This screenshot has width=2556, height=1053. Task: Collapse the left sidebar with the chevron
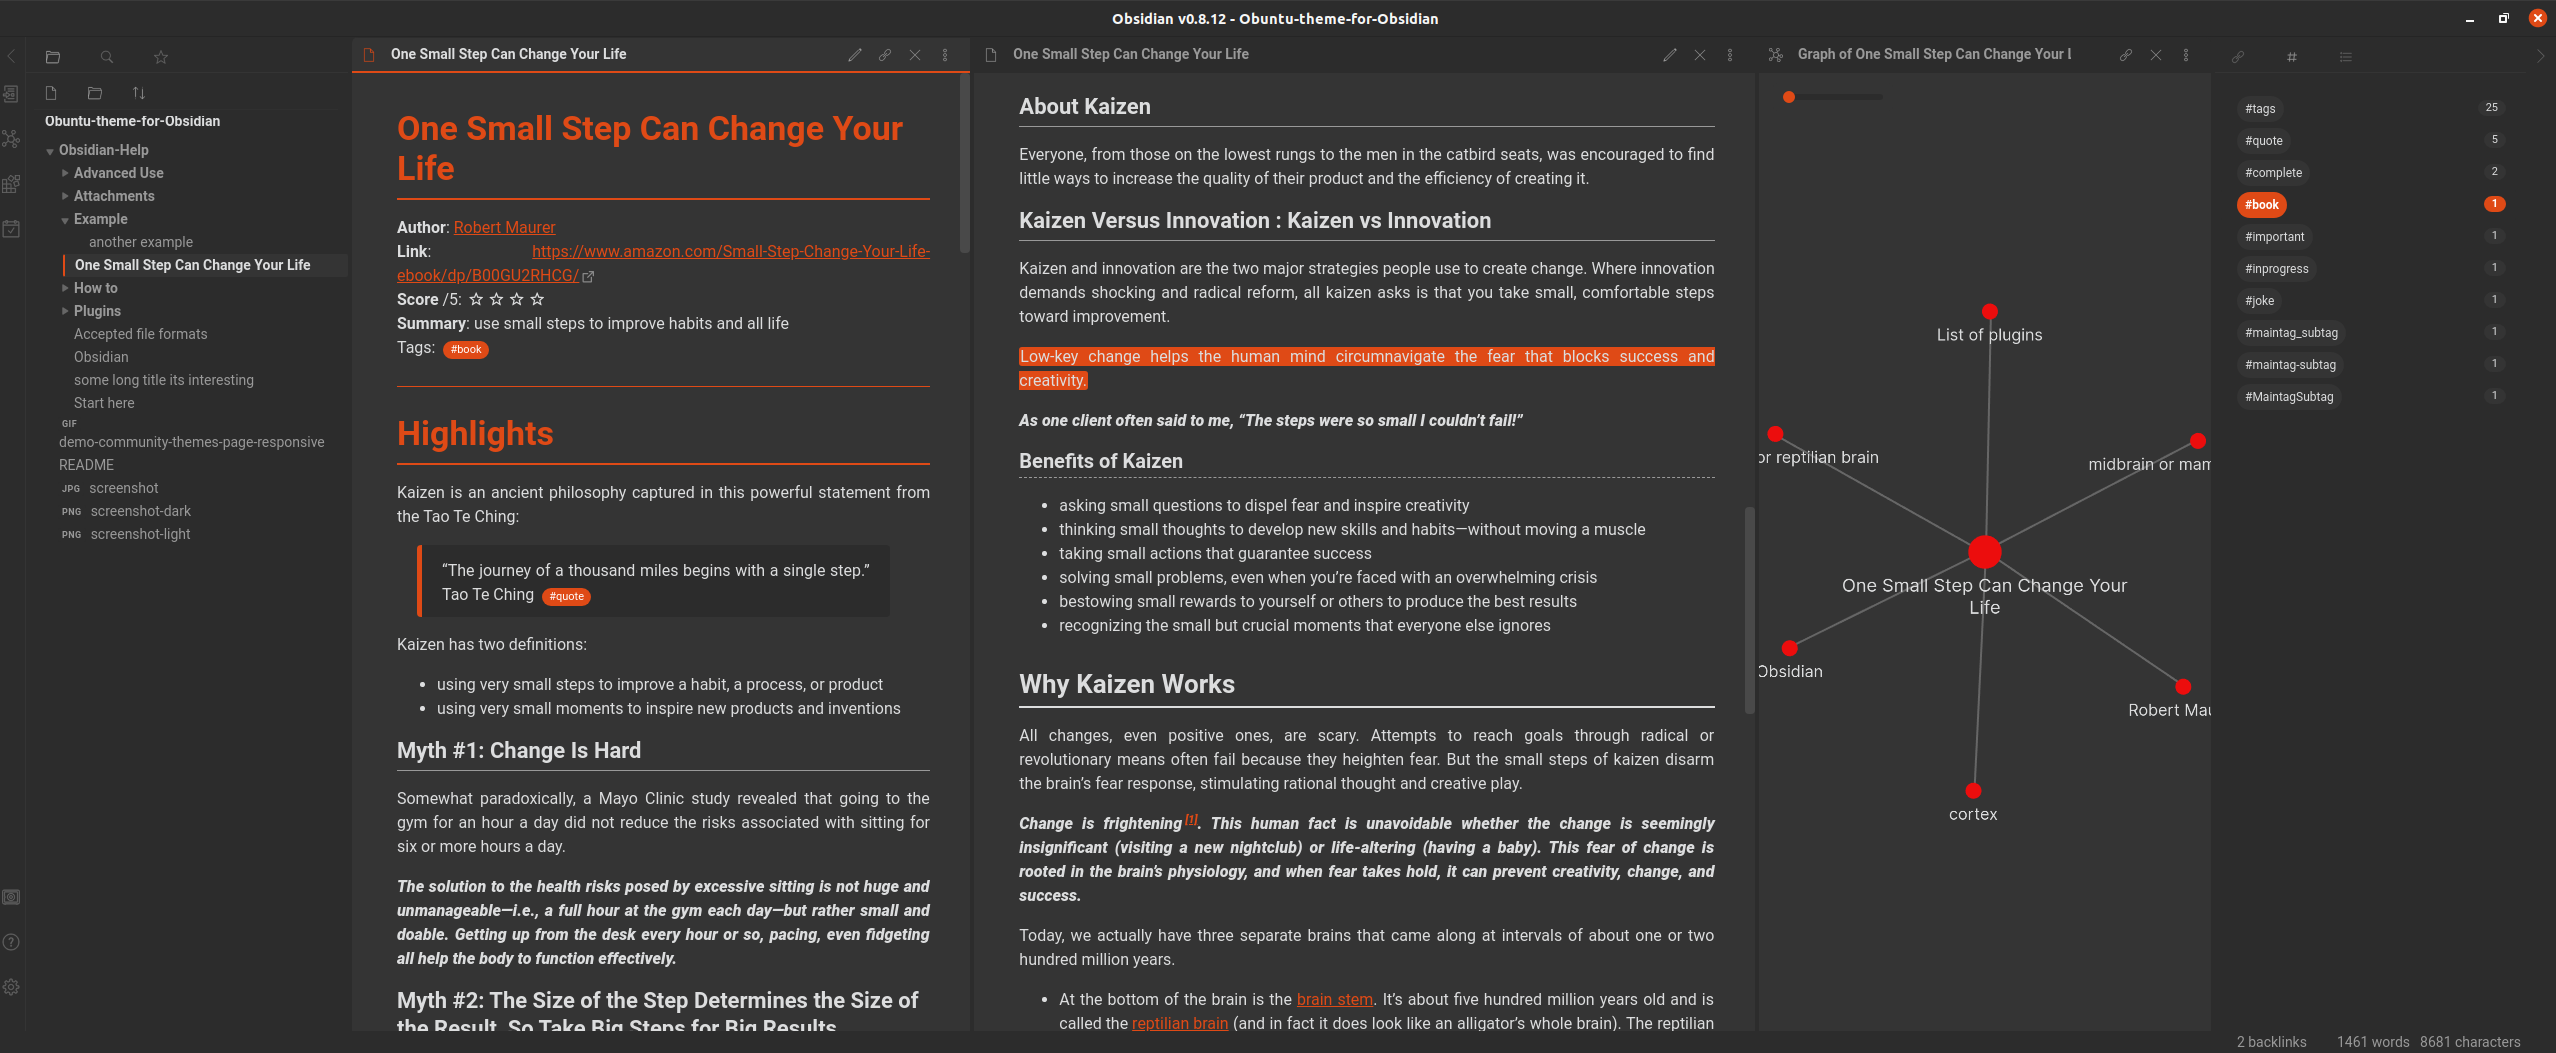(x=11, y=56)
